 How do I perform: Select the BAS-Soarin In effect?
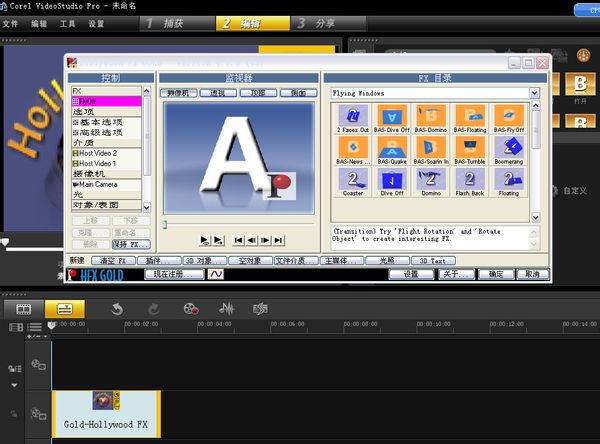431,150
